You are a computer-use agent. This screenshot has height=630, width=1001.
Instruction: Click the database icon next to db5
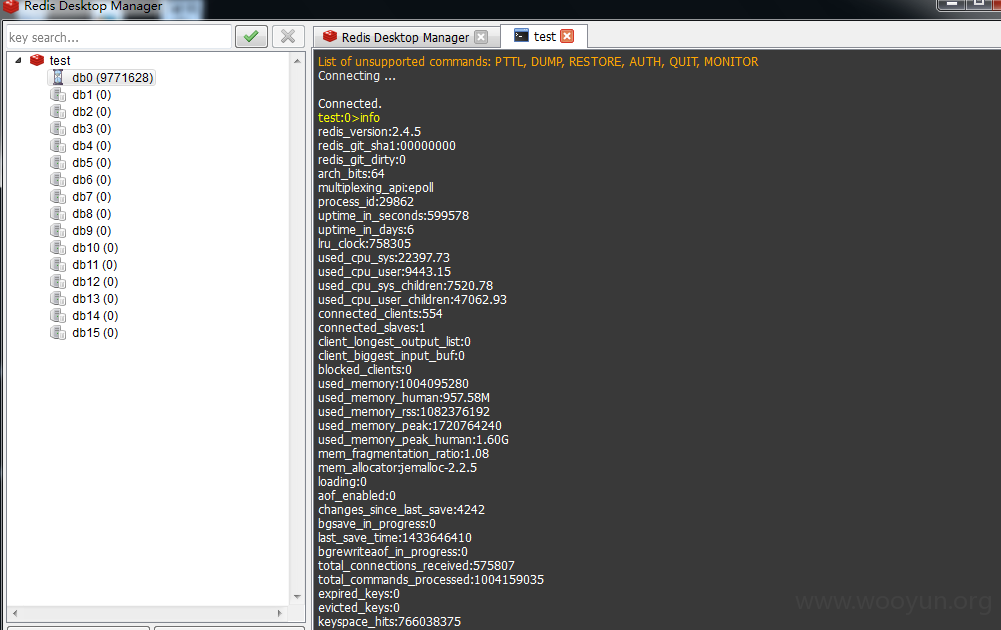click(x=58, y=163)
